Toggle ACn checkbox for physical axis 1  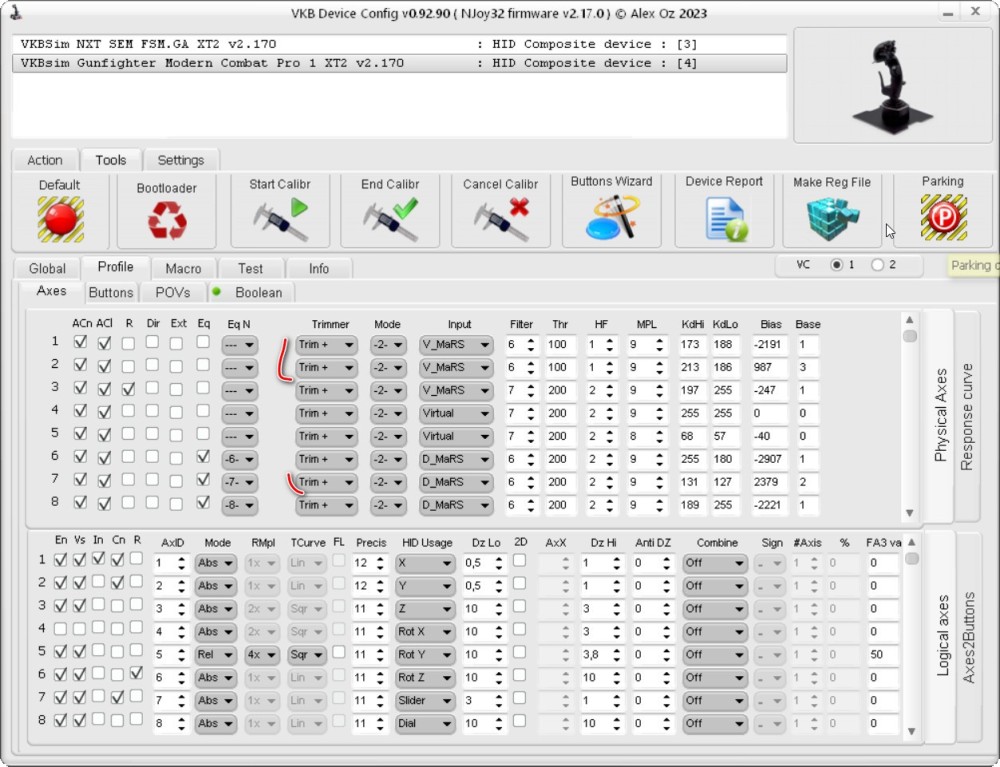pos(80,343)
